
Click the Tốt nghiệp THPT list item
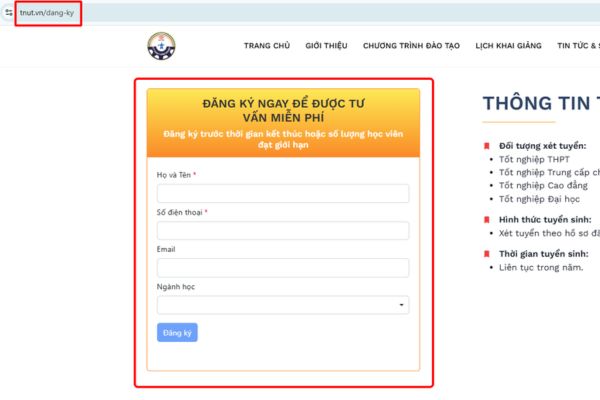[534, 159]
